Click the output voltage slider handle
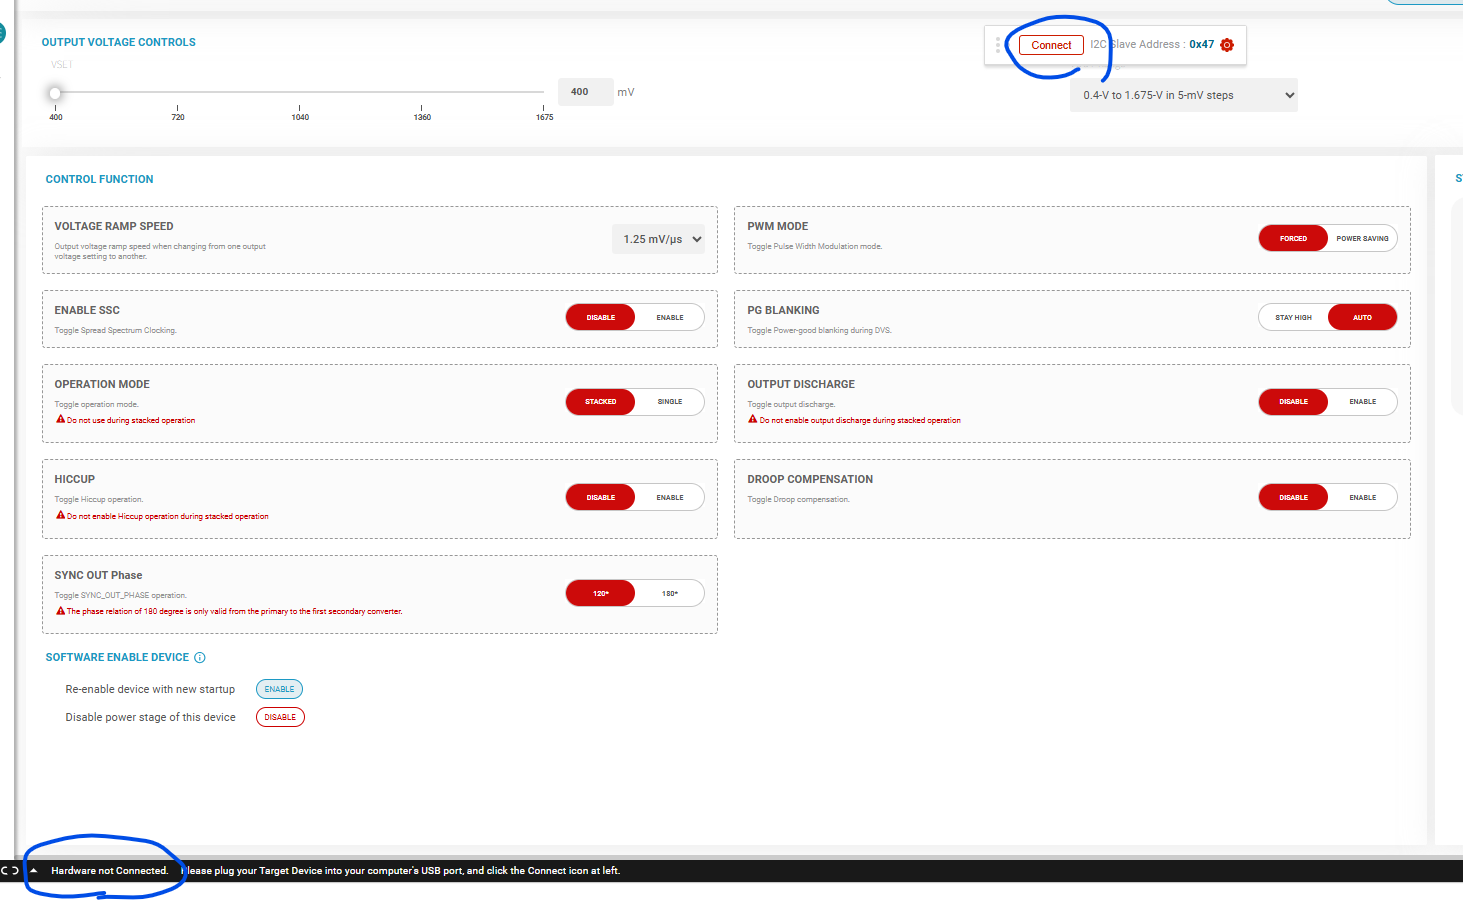Image resolution: width=1463 pixels, height=901 pixels. click(x=55, y=93)
